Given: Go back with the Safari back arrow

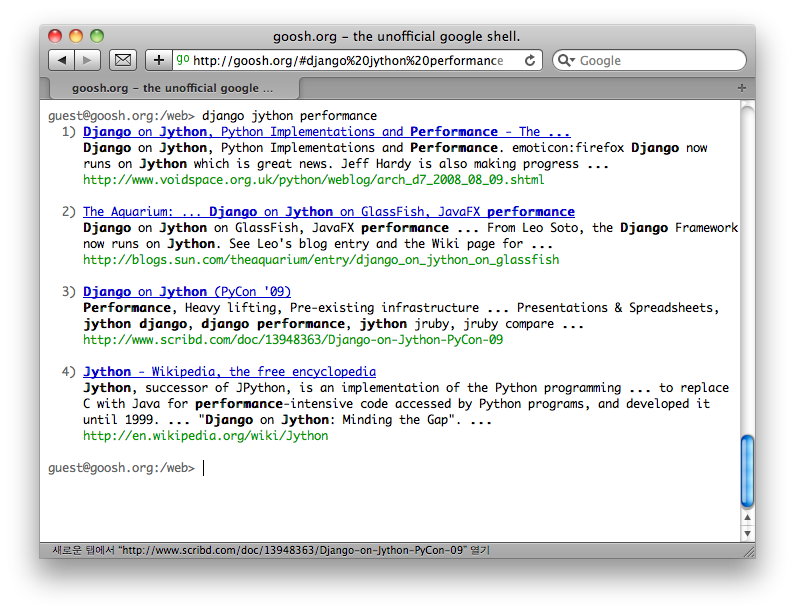Looking at the screenshot, I should tap(62, 60).
